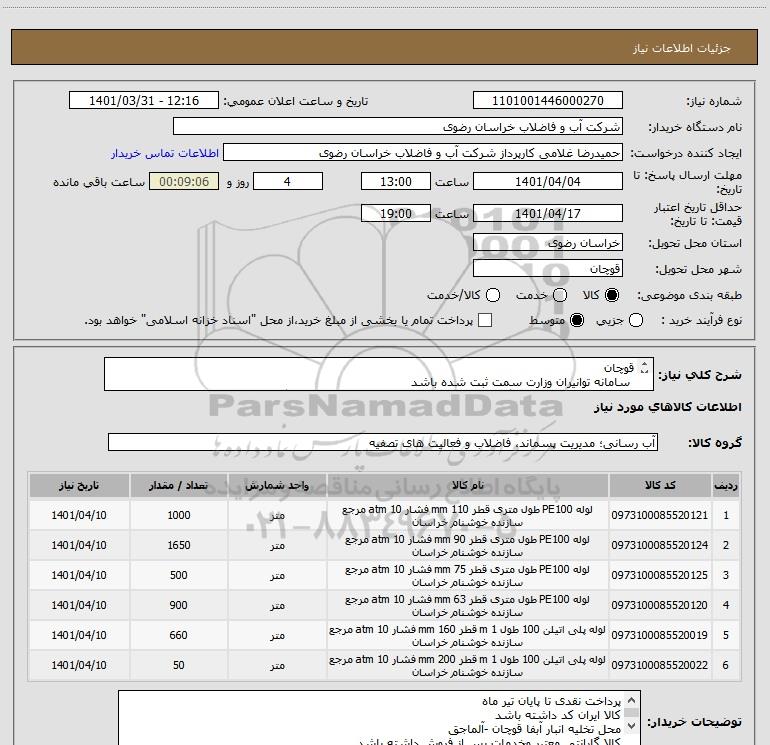Click product code 0973100085520120
Screen dimensions: 770x745
coord(660,605)
